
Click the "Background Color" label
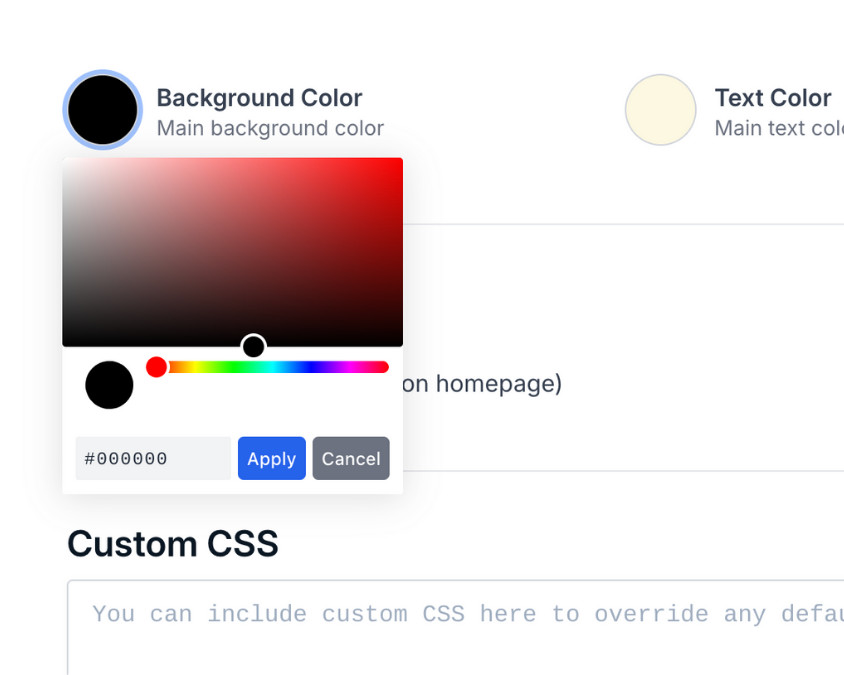click(x=259, y=98)
